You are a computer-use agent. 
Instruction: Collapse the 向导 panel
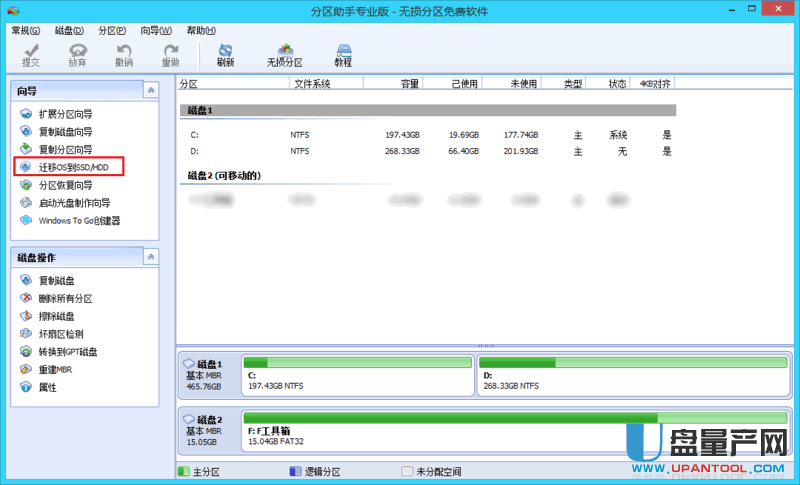coord(150,90)
